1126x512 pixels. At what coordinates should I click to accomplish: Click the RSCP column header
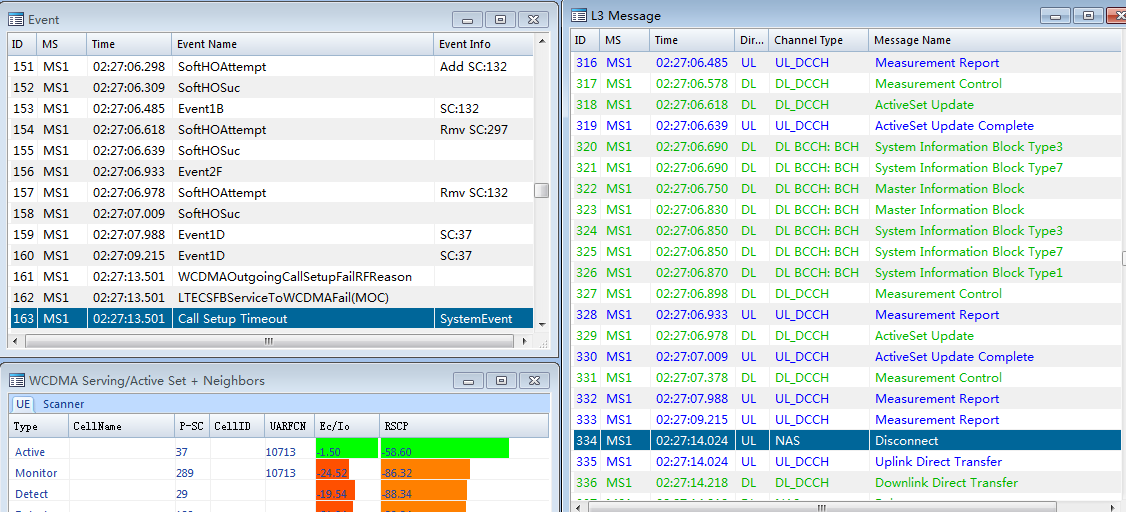click(x=464, y=426)
